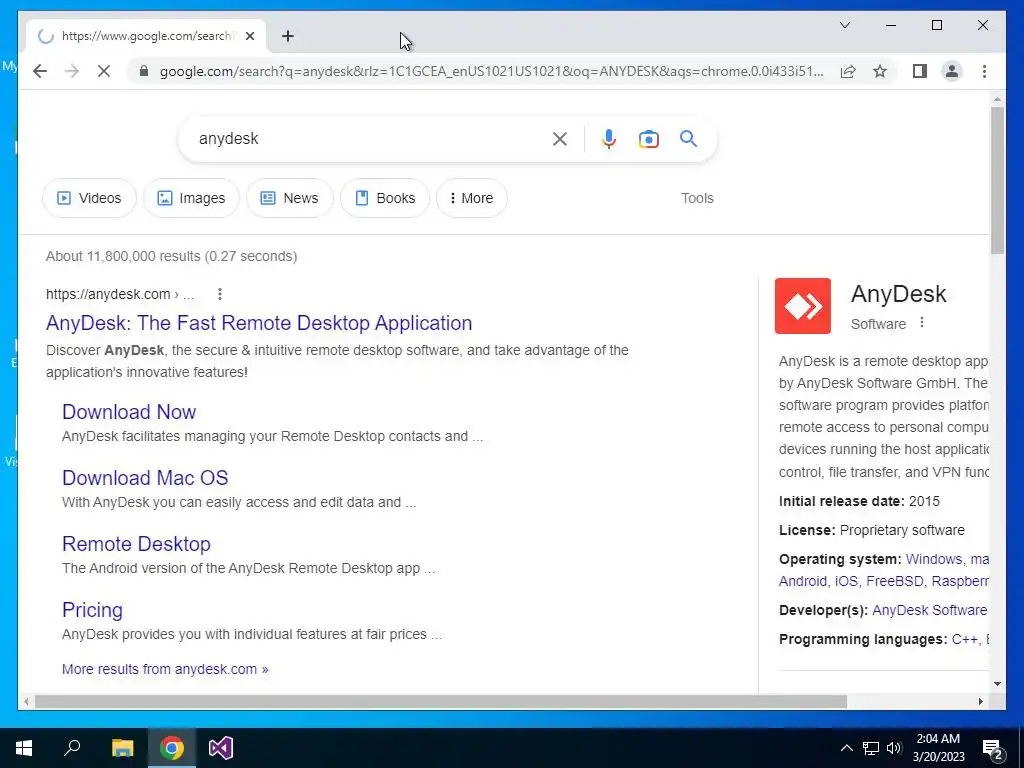Open the tab search chevron
The width and height of the screenshot is (1024, 768).
(844, 25)
